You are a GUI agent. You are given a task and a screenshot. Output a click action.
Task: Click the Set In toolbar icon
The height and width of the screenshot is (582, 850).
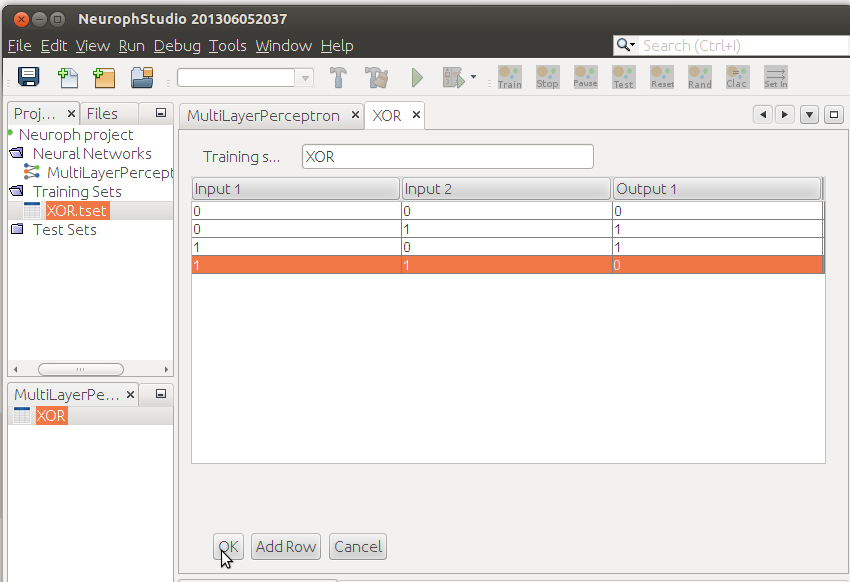(x=775, y=77)
